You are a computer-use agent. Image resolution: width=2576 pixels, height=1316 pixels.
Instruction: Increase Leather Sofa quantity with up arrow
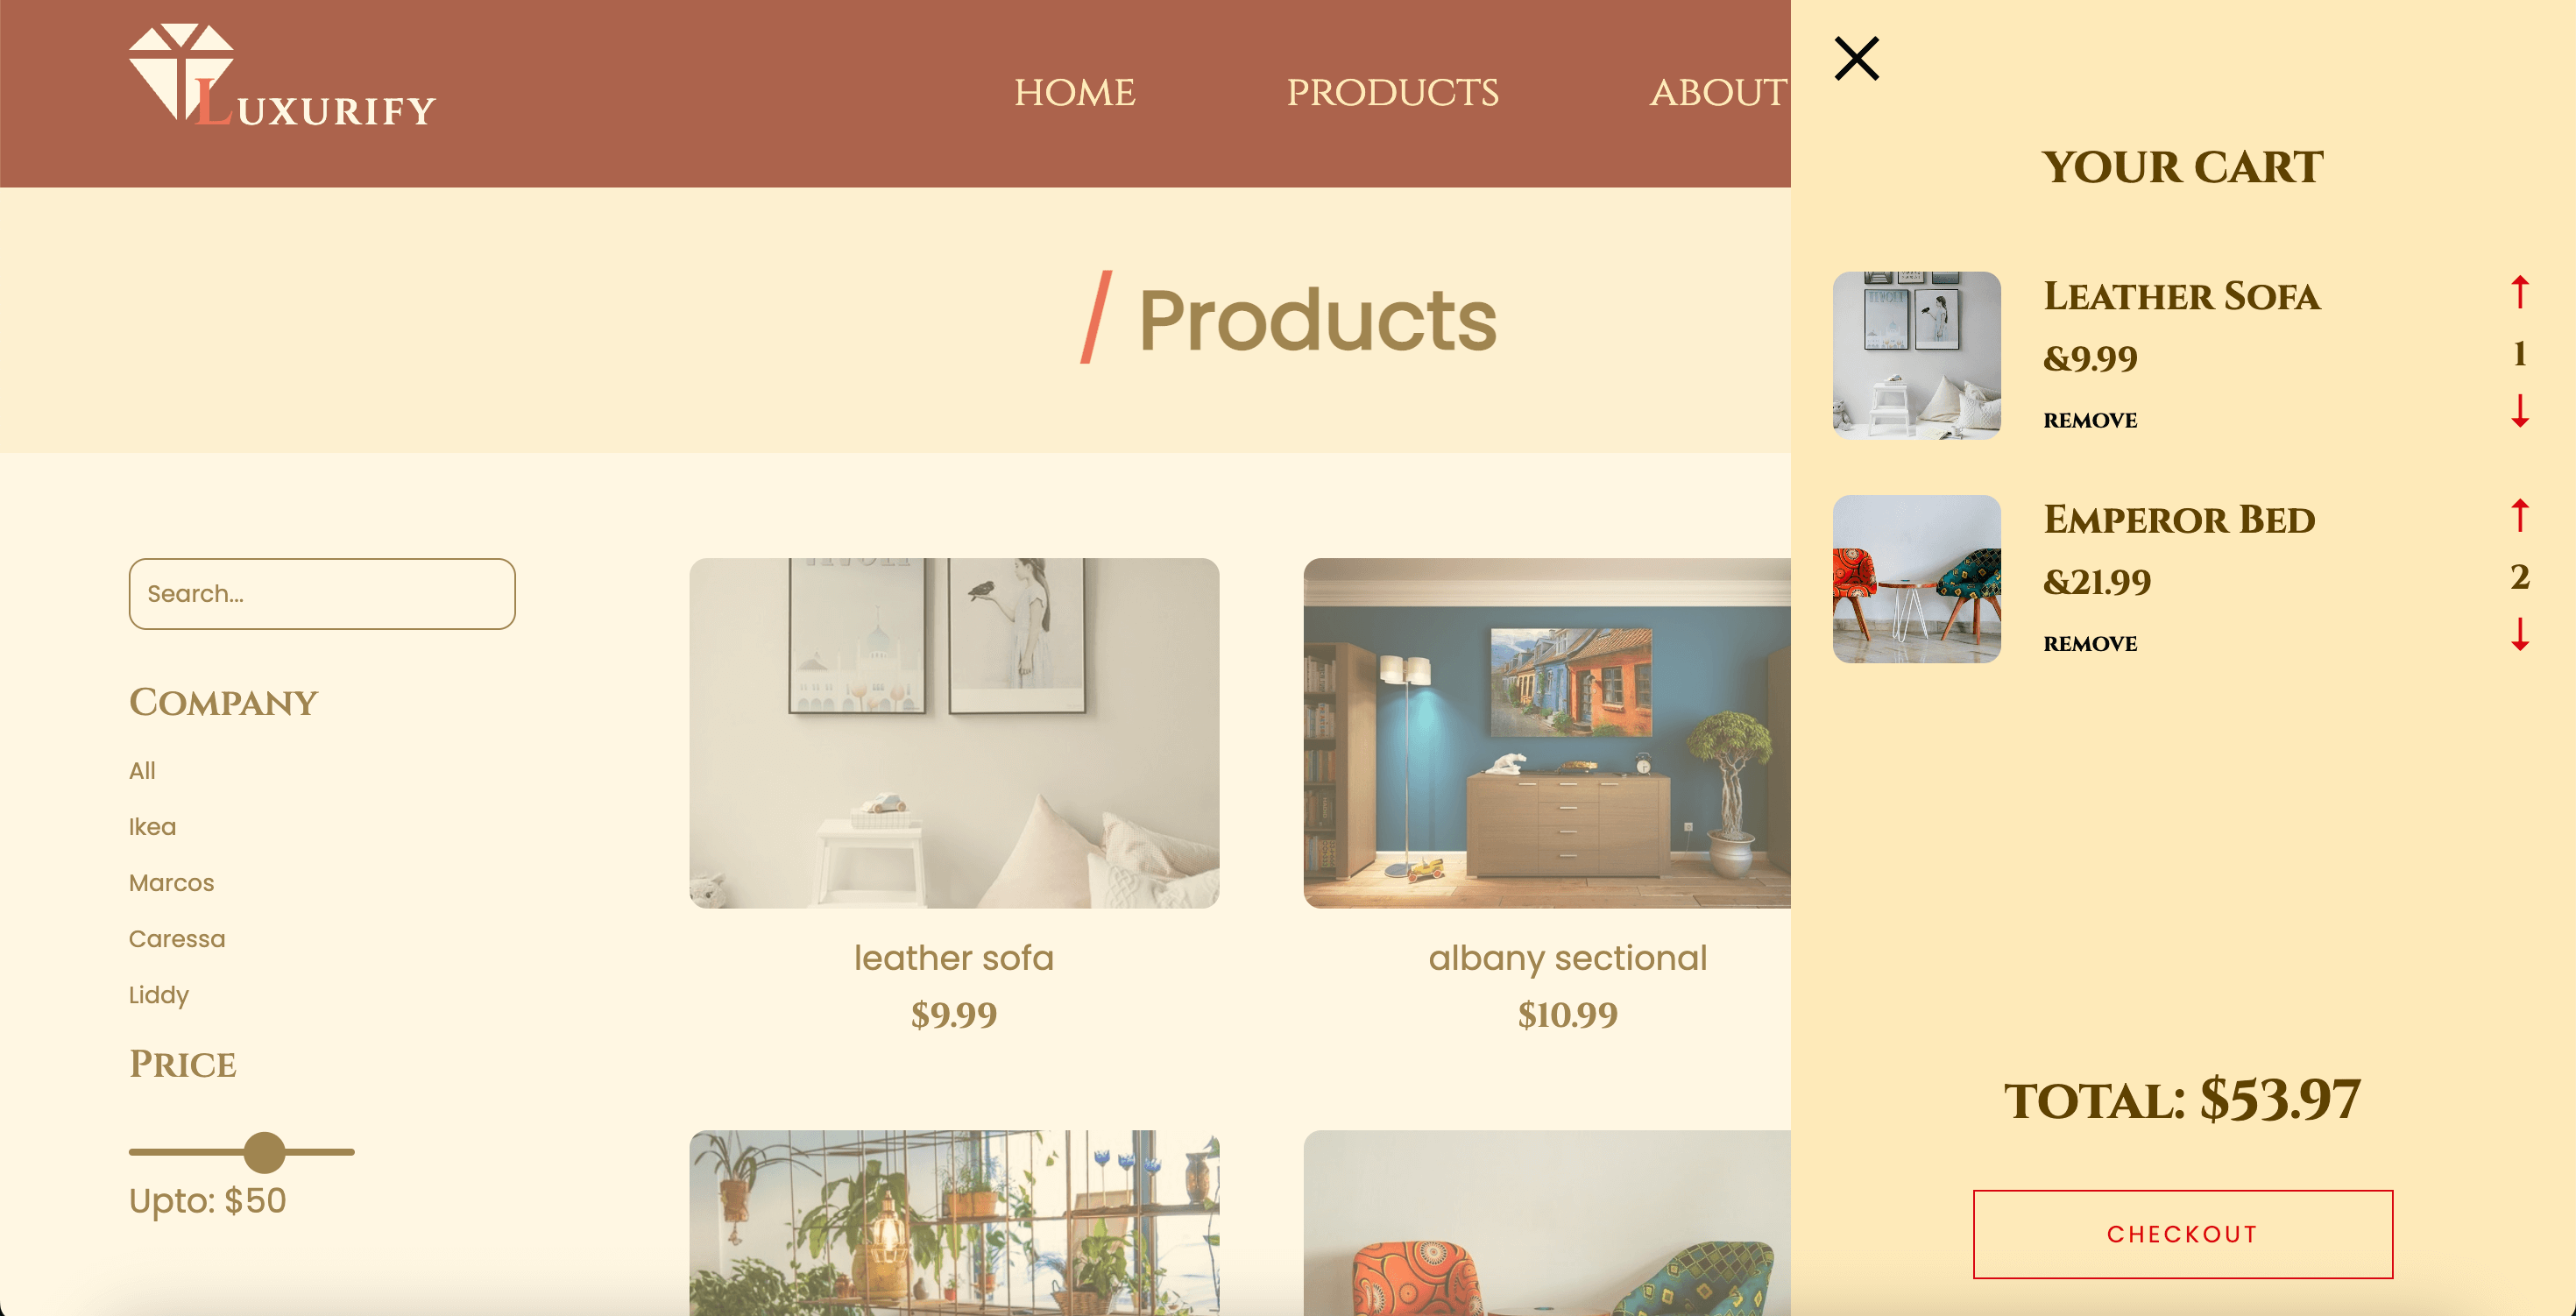2519,291
